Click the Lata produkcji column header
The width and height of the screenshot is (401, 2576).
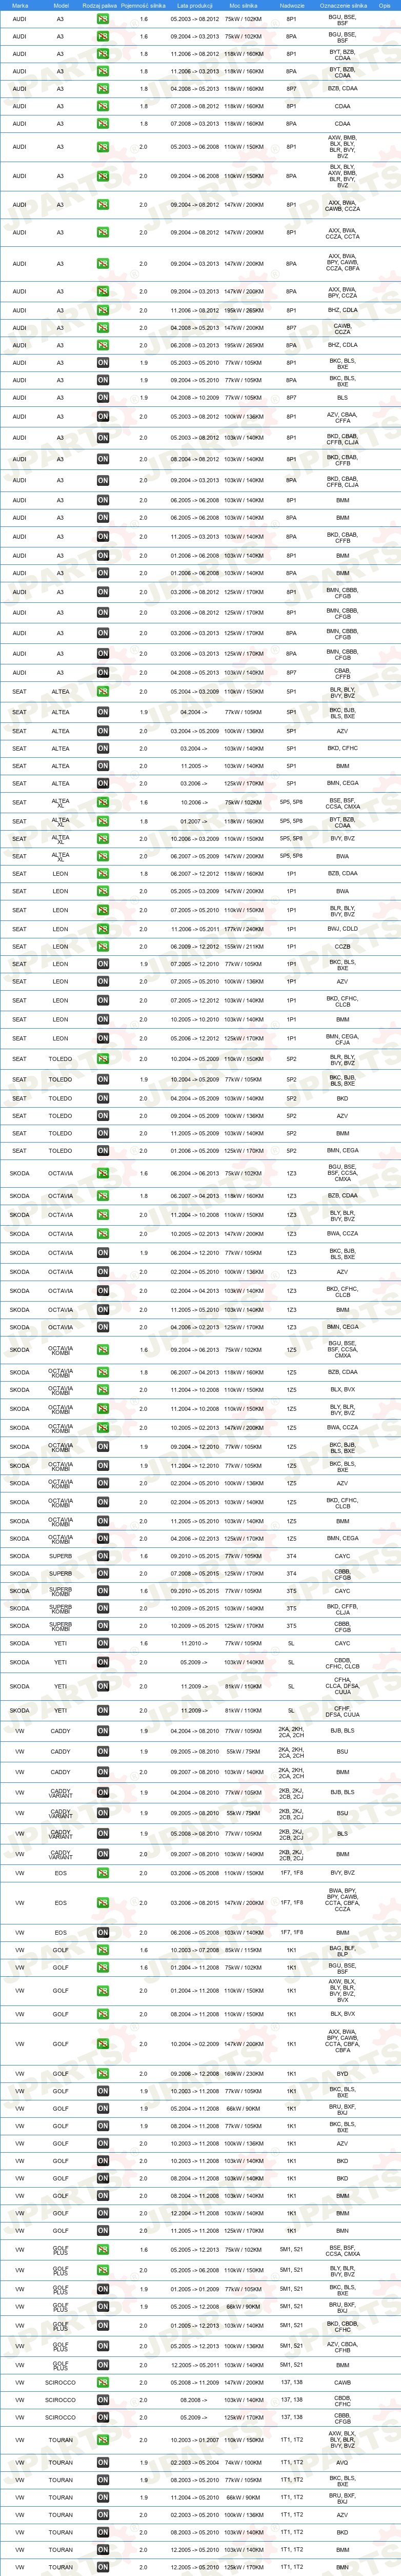coord(195,5)
